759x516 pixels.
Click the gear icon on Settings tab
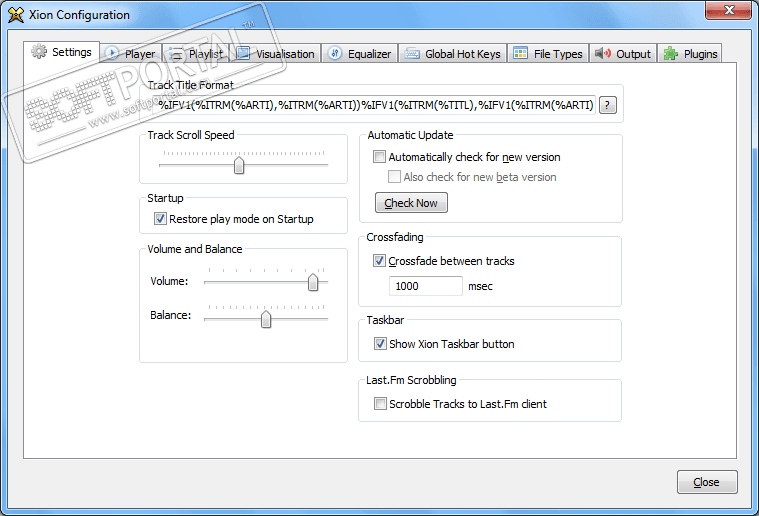click(39, 51)
